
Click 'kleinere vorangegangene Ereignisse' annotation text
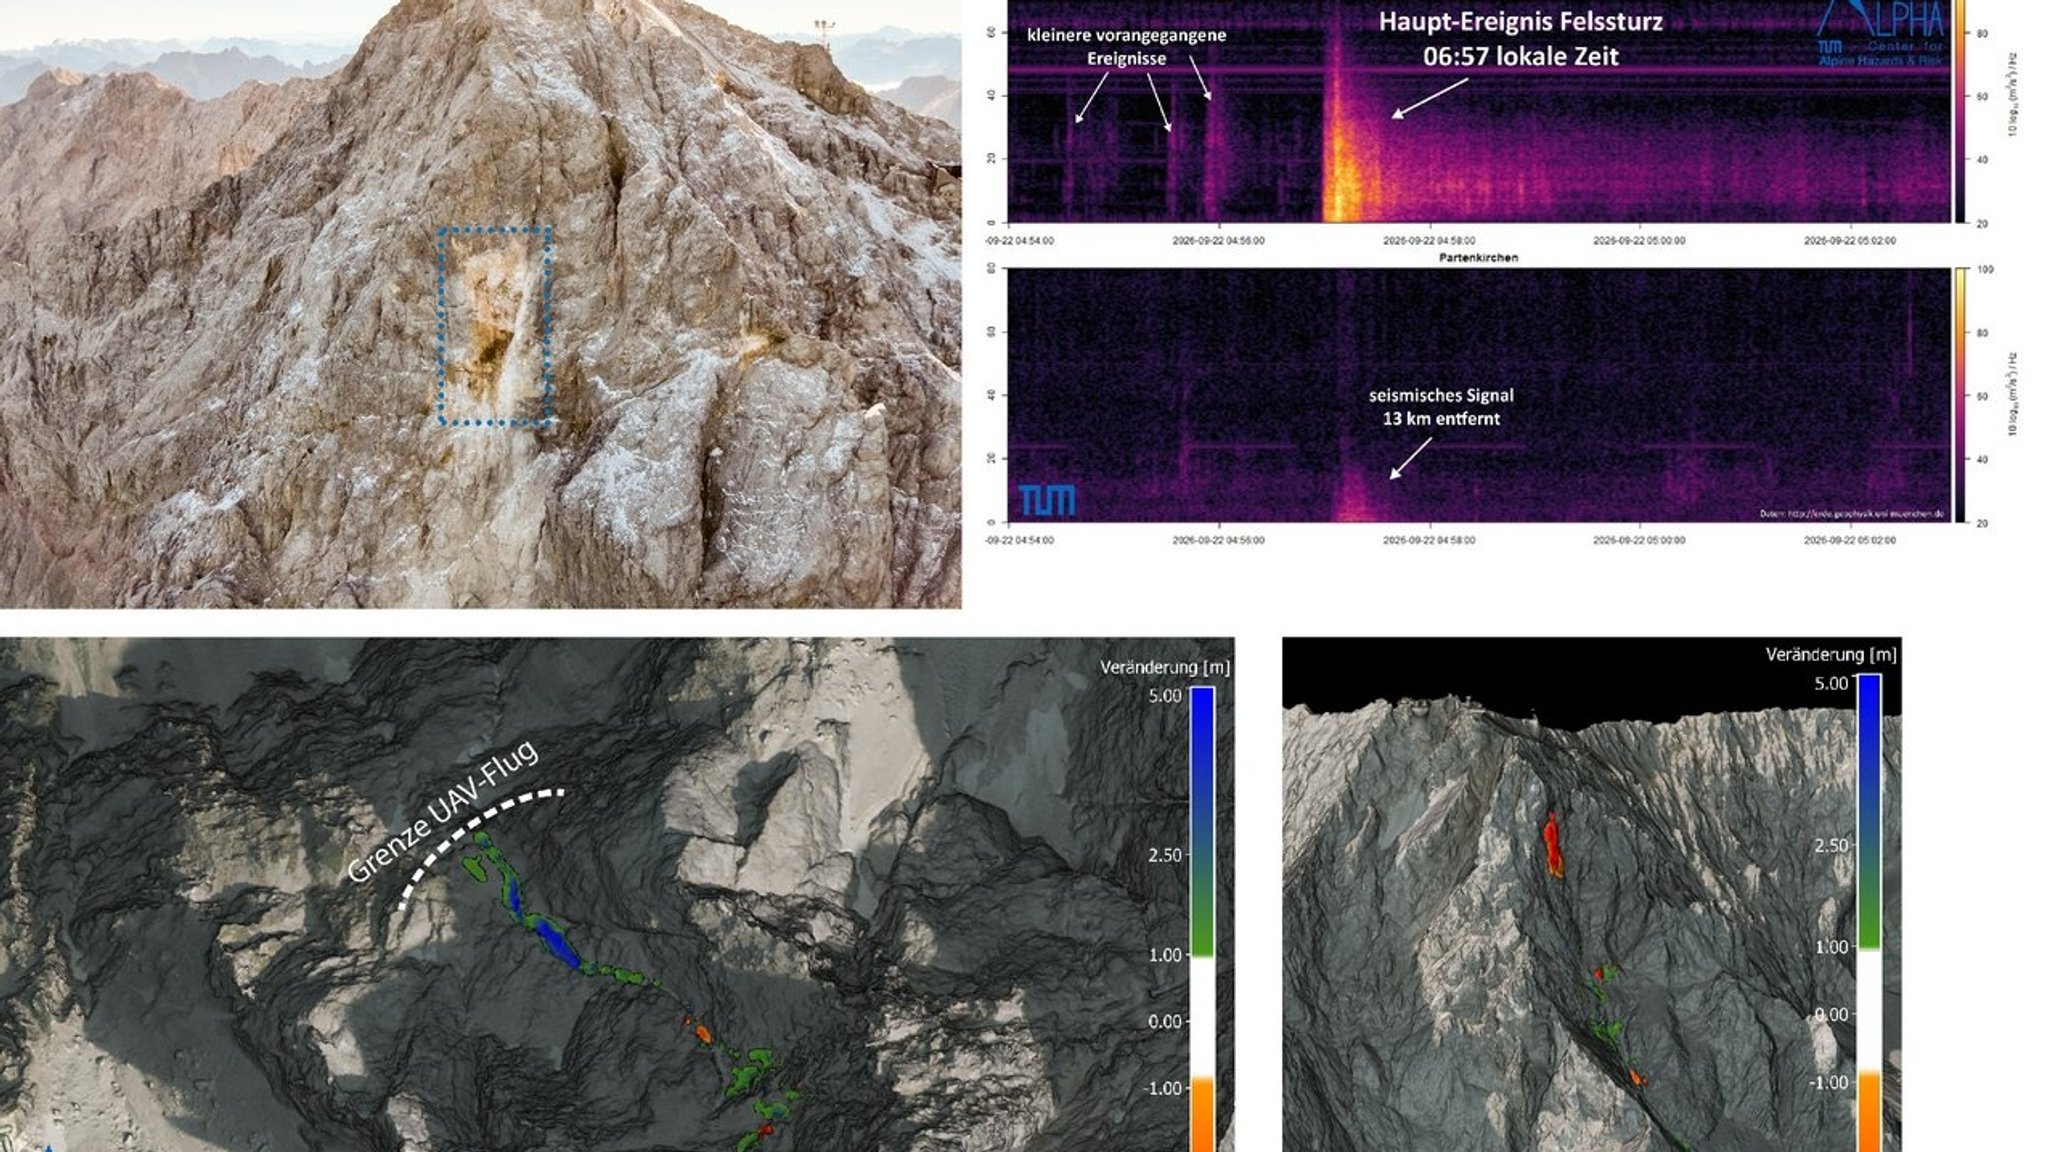(1126, 47)
